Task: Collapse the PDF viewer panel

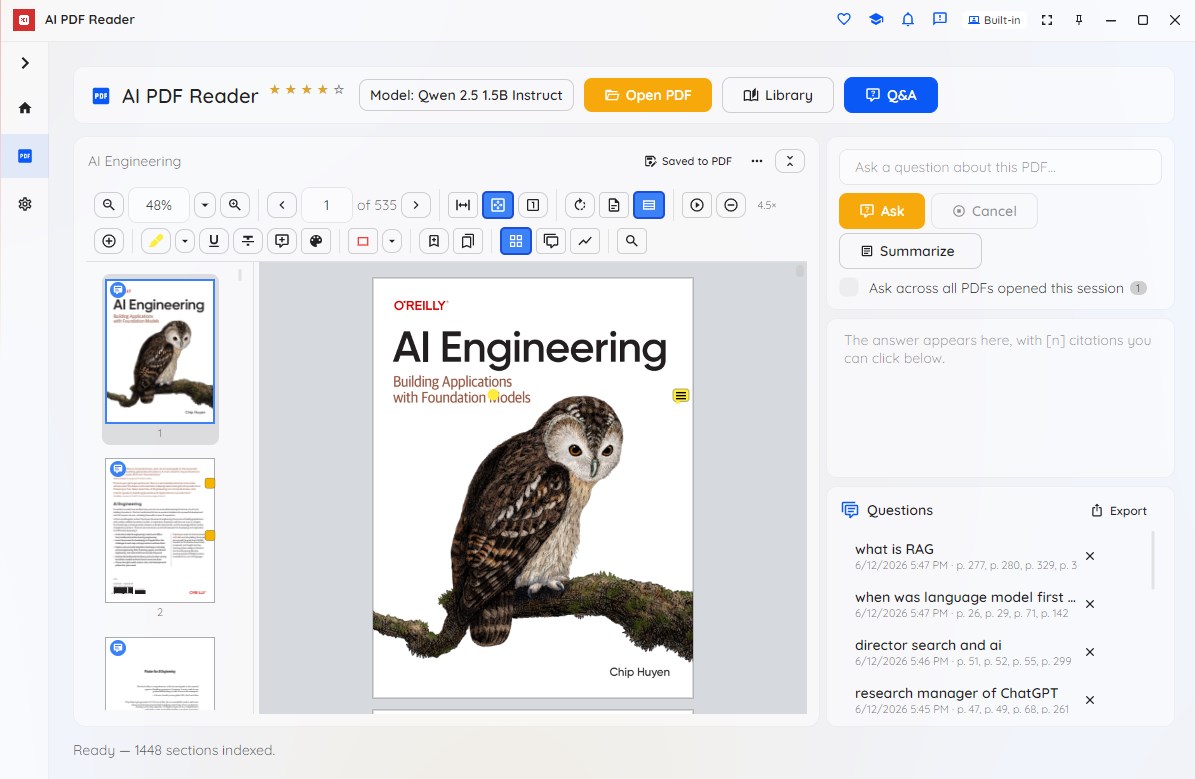Action: pos(790,161)
